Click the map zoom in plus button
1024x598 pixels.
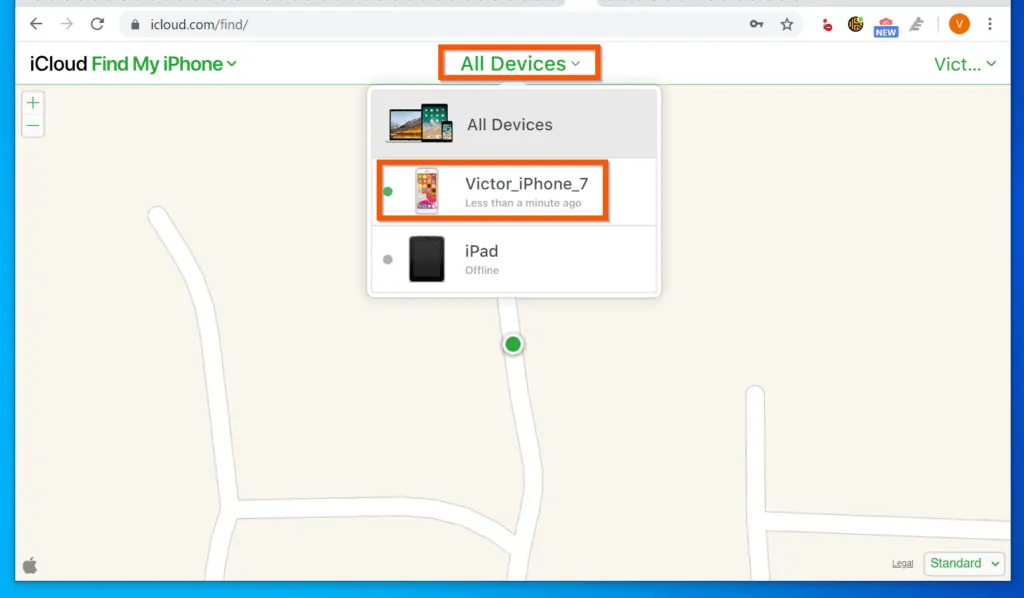(x=33, y=103)
